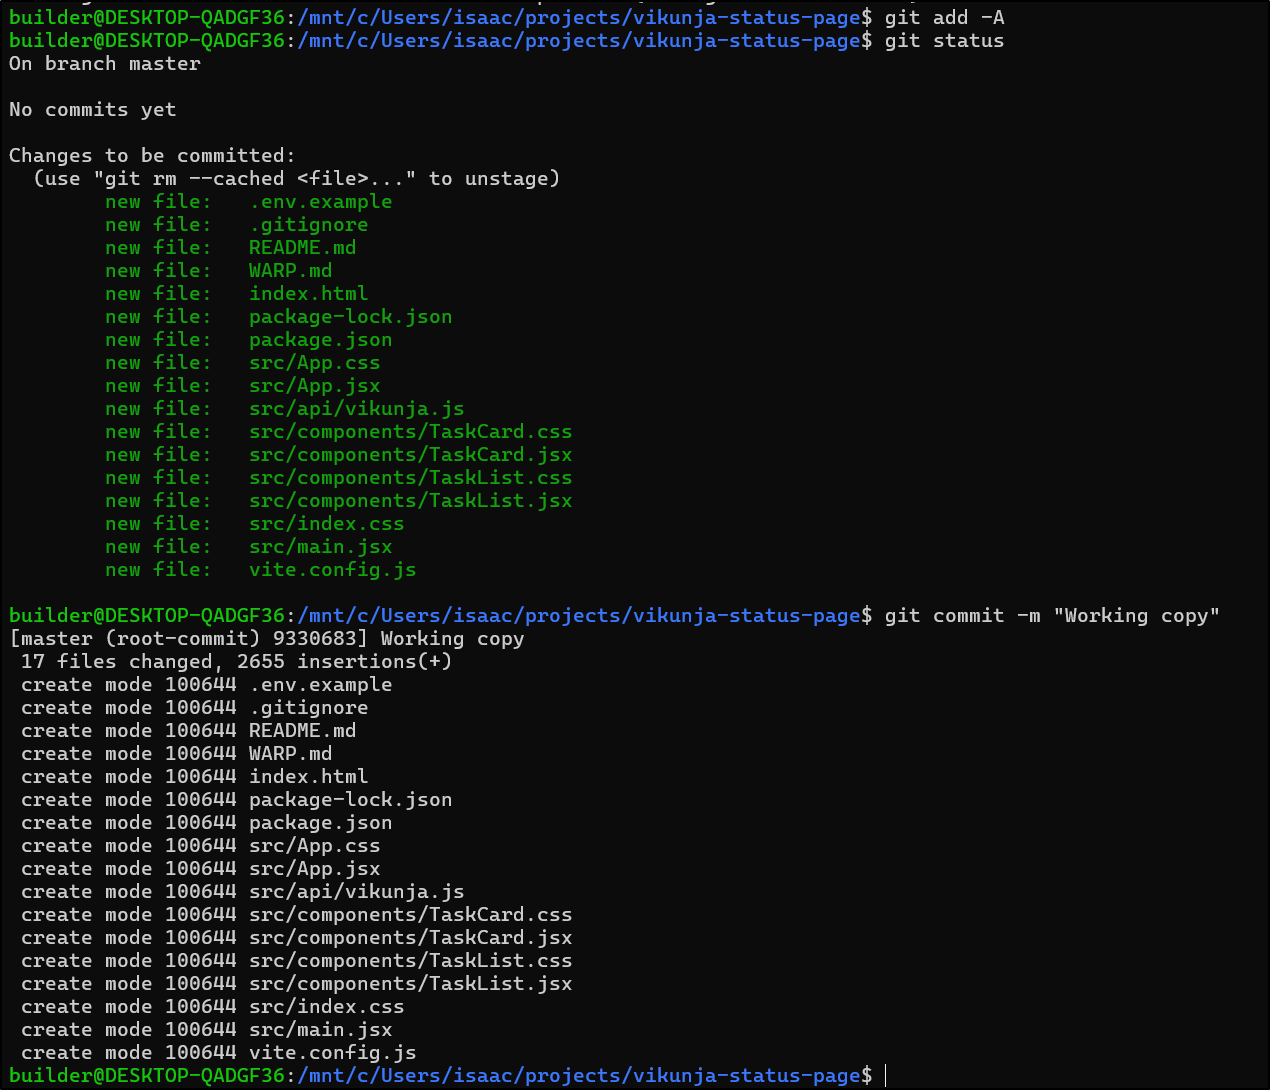
Task: Click the src/components/TaskCard.jsx file path
Action: click(x=410, y=454)
